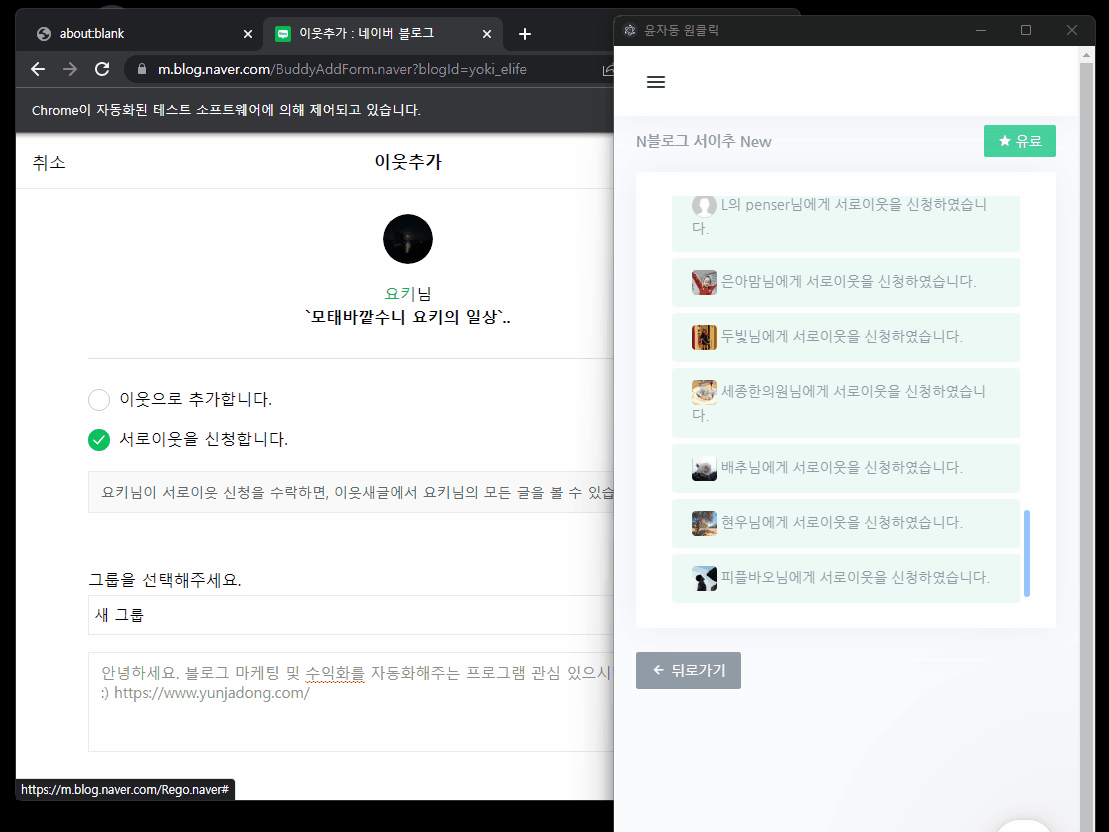Close the about:blank tab
The height and width of the screenshot is (832, 1109).
pyautogui.click(x=248, y=34)
